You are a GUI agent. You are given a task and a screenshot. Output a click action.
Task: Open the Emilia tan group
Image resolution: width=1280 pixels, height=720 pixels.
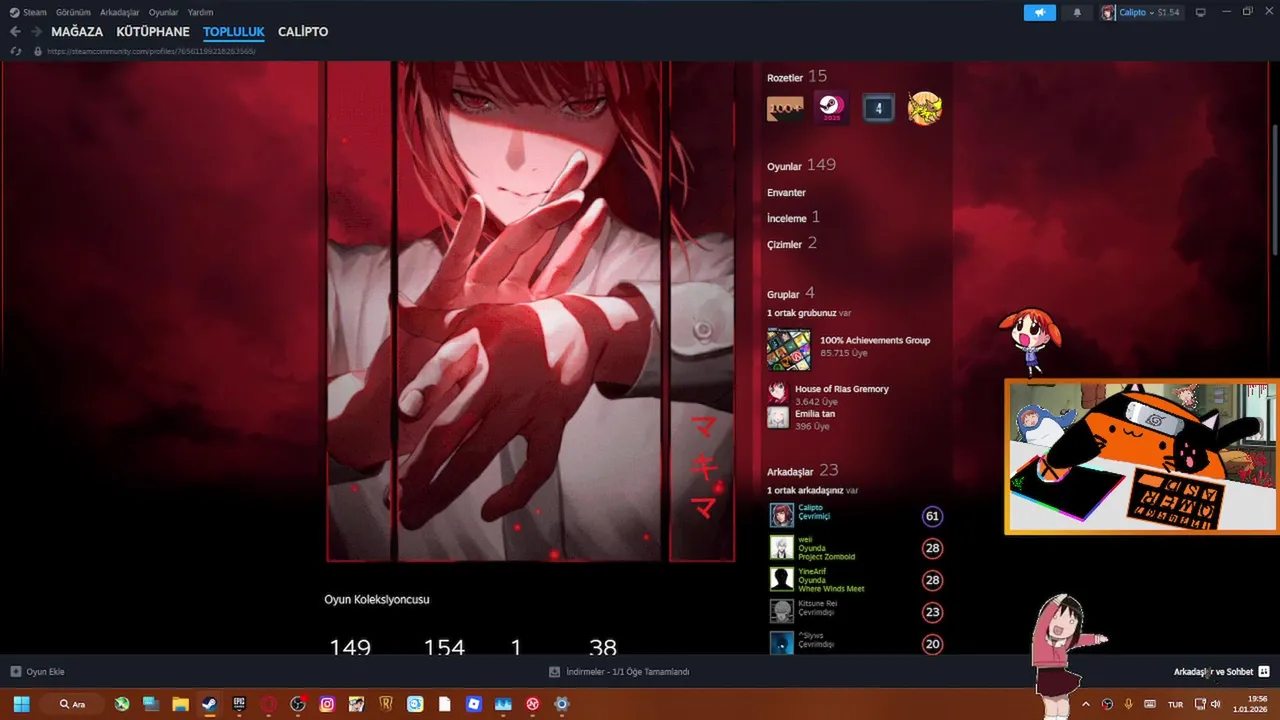[815, 414]
